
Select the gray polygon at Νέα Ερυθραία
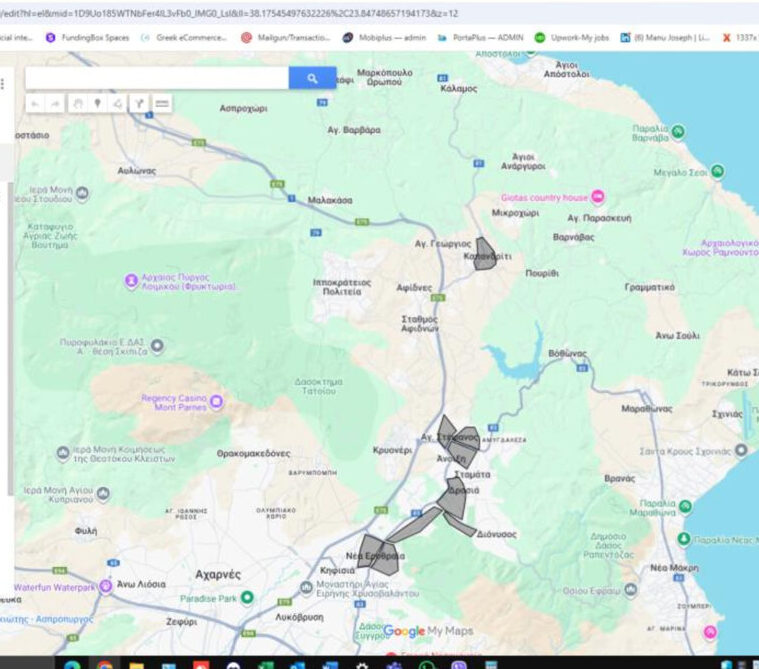click(x=378, y=555)
